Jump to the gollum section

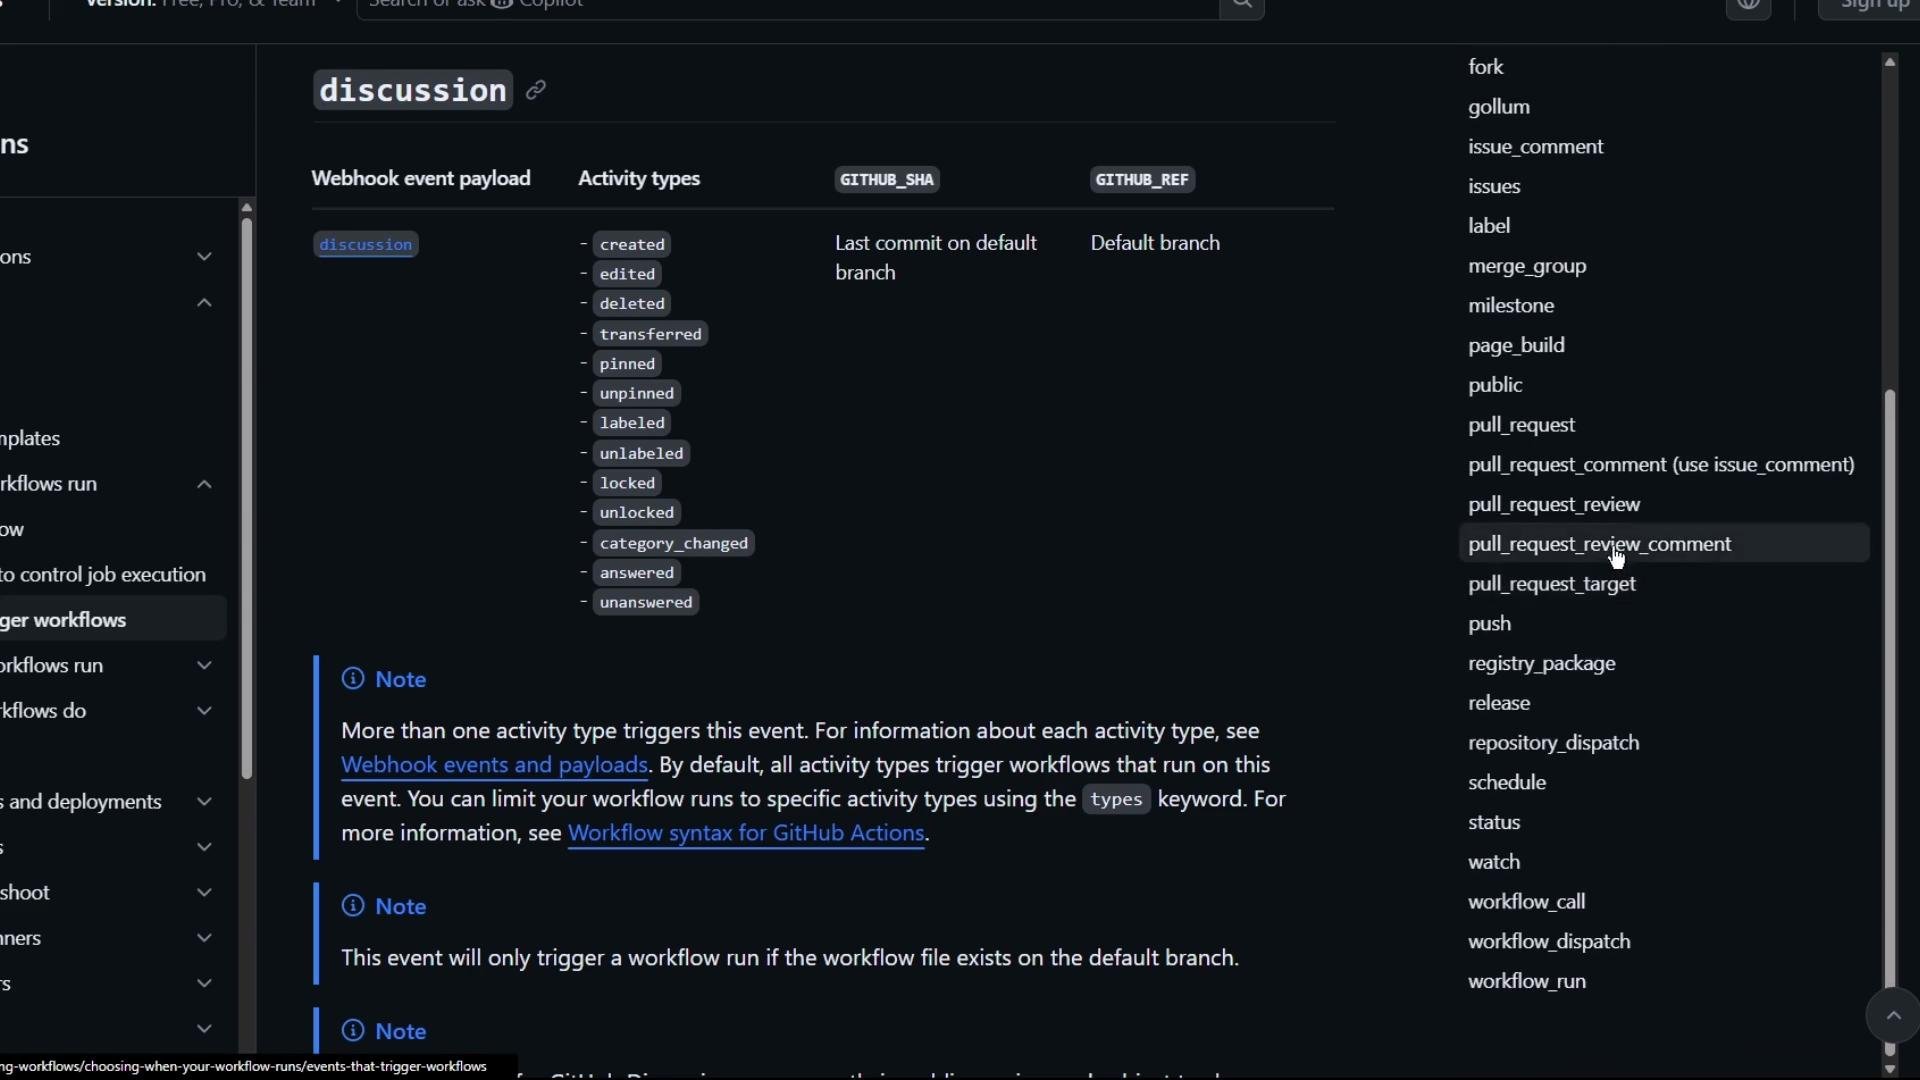[x=1498, y=107]
